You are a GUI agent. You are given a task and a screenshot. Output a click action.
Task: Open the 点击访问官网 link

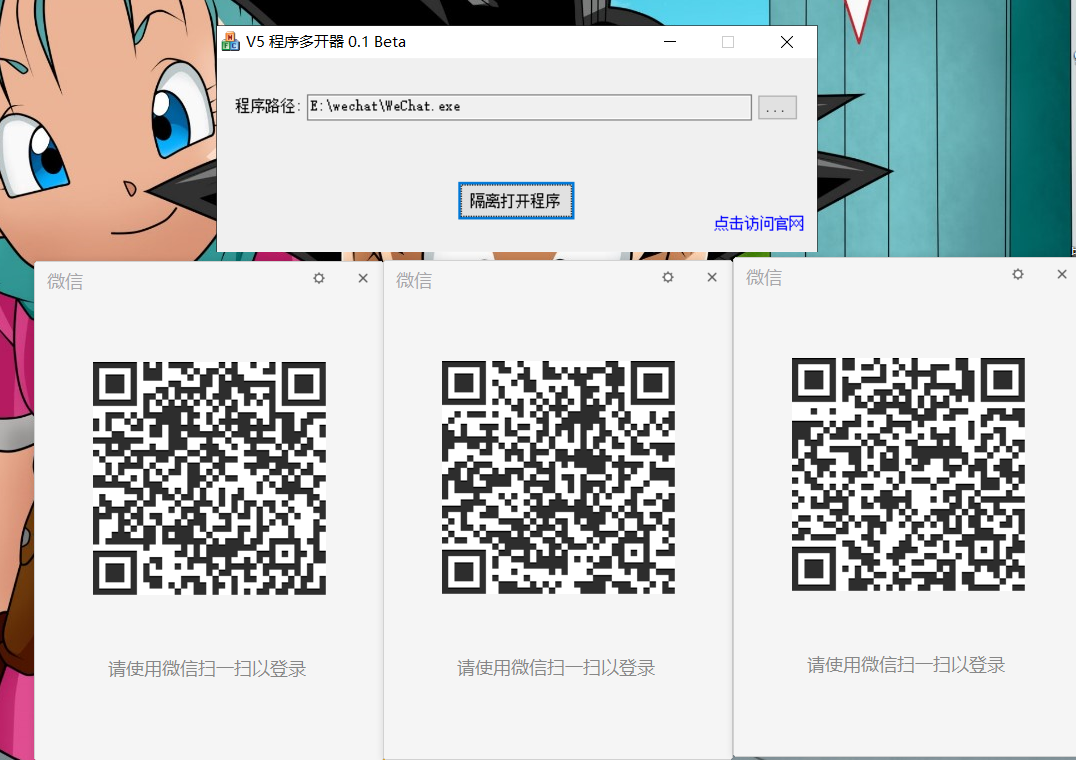(759, 224)
